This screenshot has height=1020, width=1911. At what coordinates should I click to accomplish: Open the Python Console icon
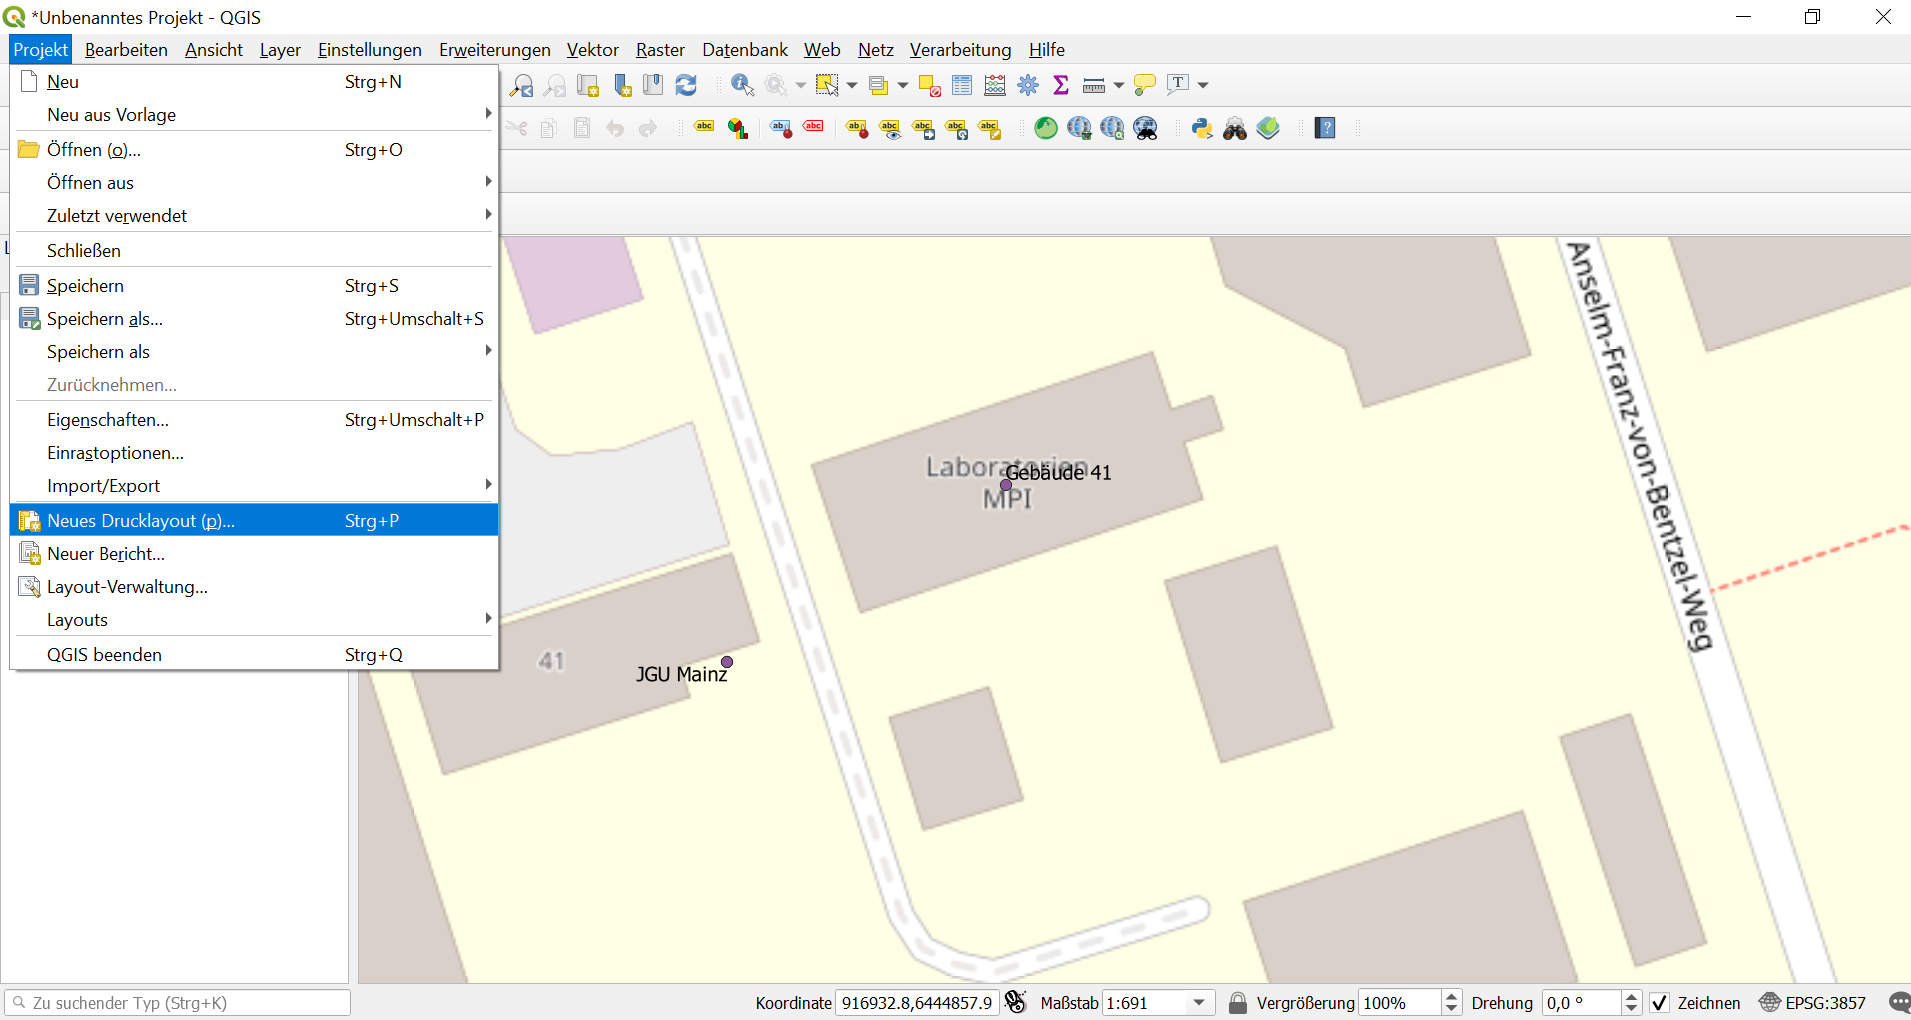(1202, 128)
